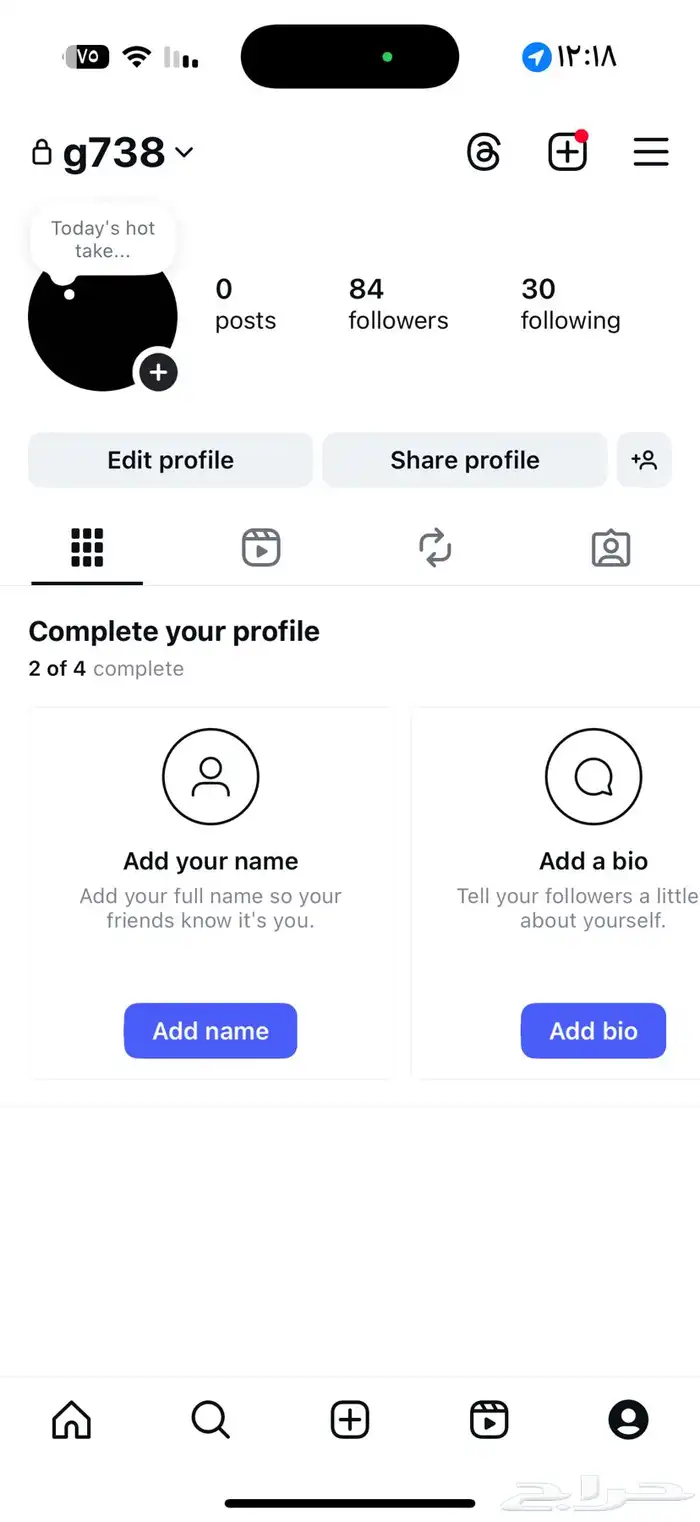
Task: Click the Share profile button
Action: coord(464,460)
